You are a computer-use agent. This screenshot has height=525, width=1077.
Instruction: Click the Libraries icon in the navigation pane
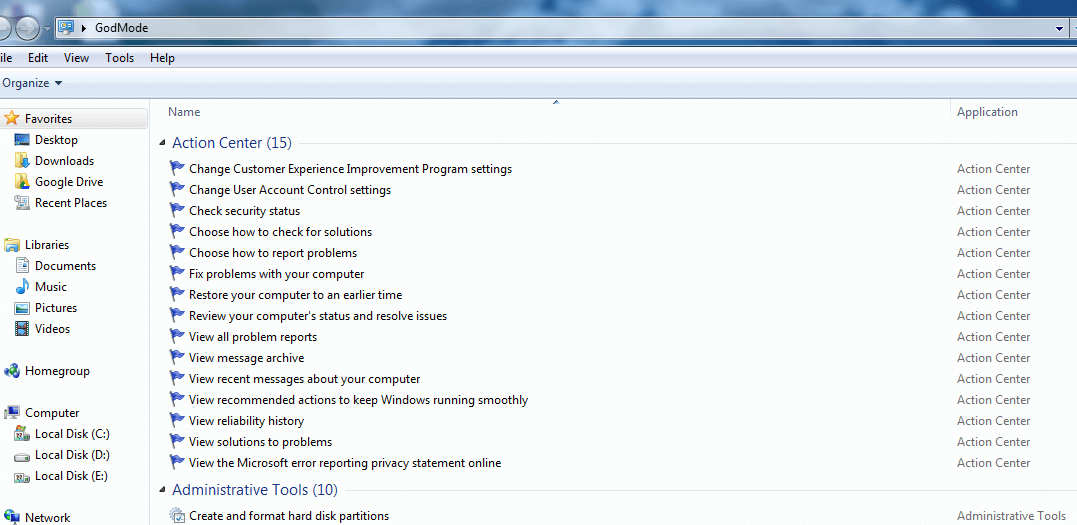coord(12,245)
